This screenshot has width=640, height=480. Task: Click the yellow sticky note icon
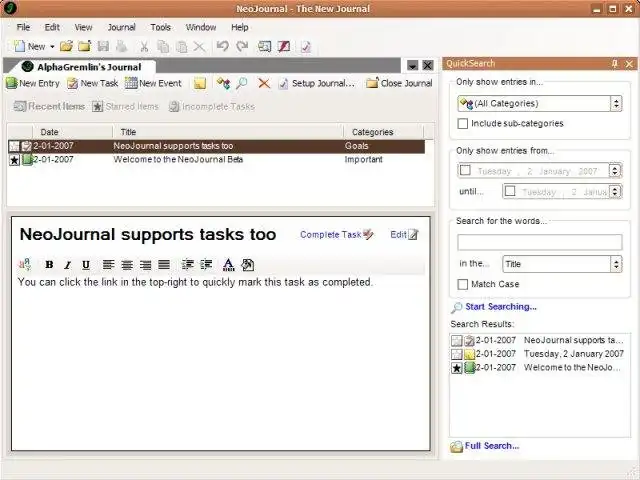pos(200,83)
